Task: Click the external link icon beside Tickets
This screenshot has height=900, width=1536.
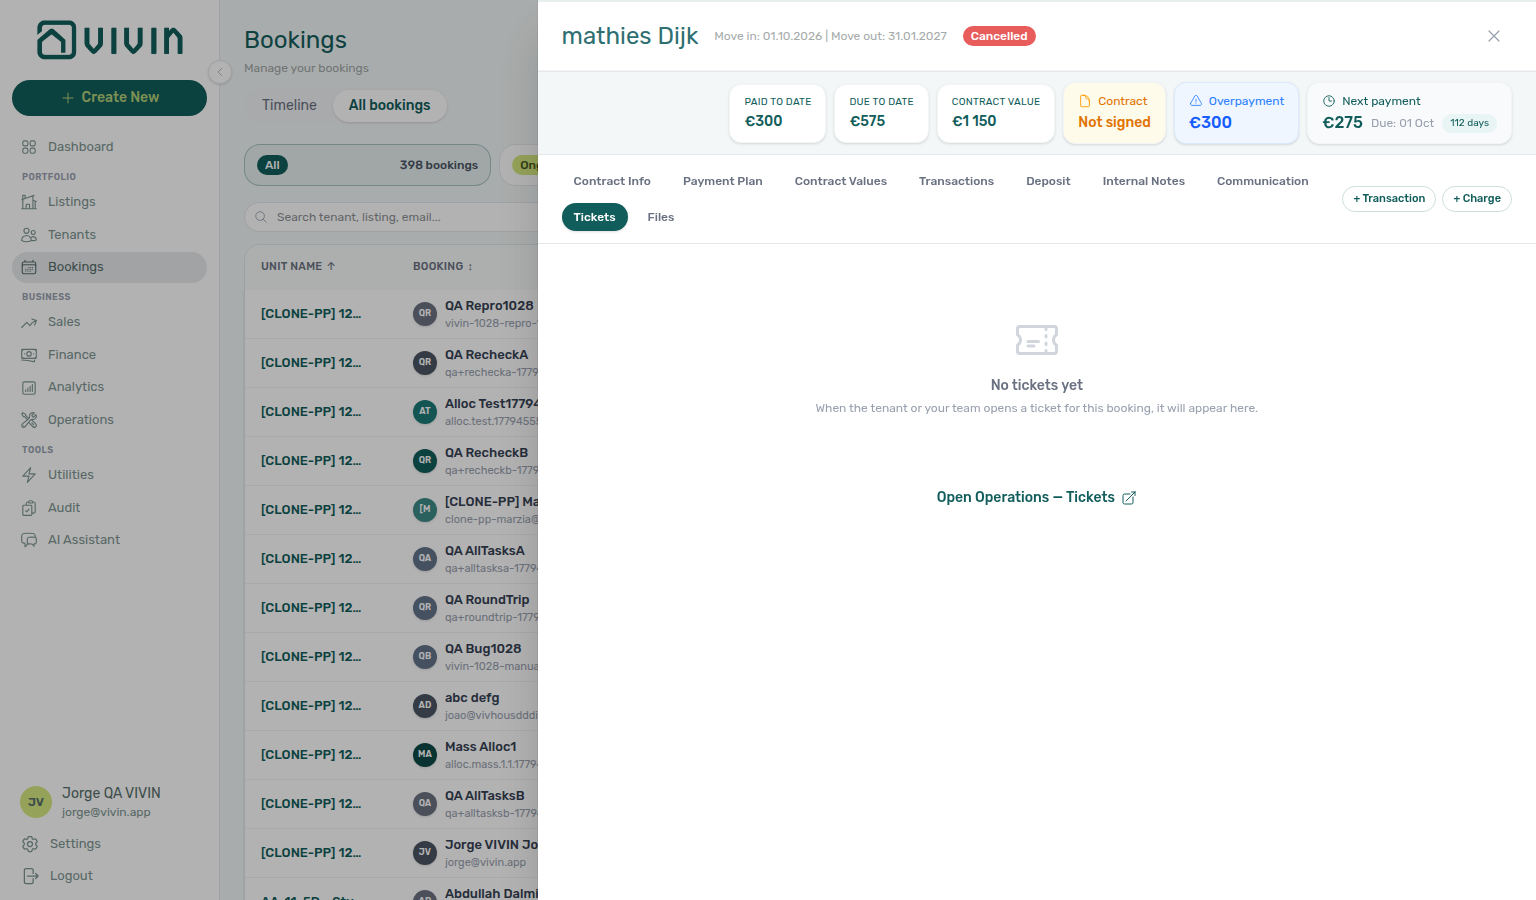Action: click(x=1129, y=498)
